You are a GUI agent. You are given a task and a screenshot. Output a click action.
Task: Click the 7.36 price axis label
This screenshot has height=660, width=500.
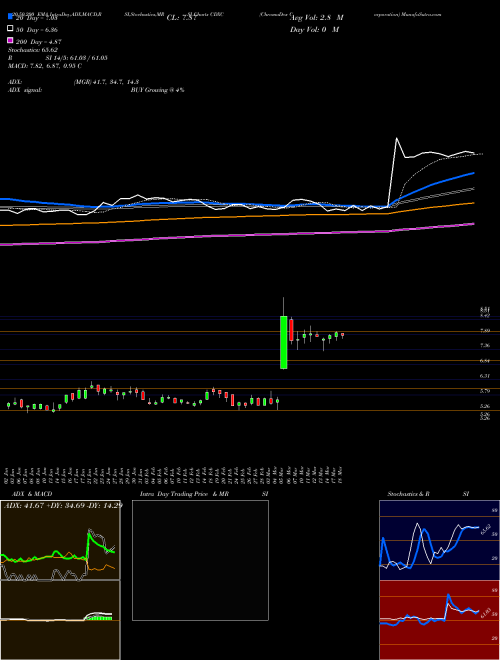click(x=485, y=346)
